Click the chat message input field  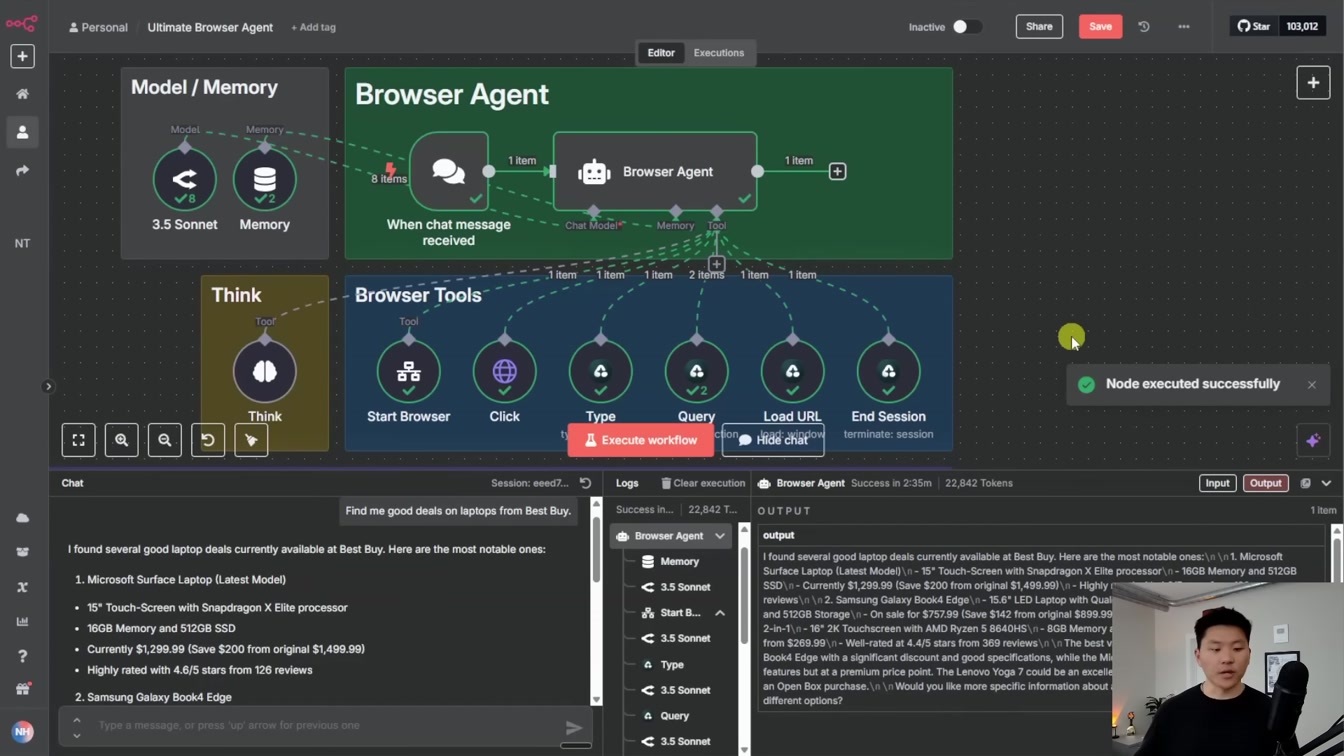click(x=327, y=725)
